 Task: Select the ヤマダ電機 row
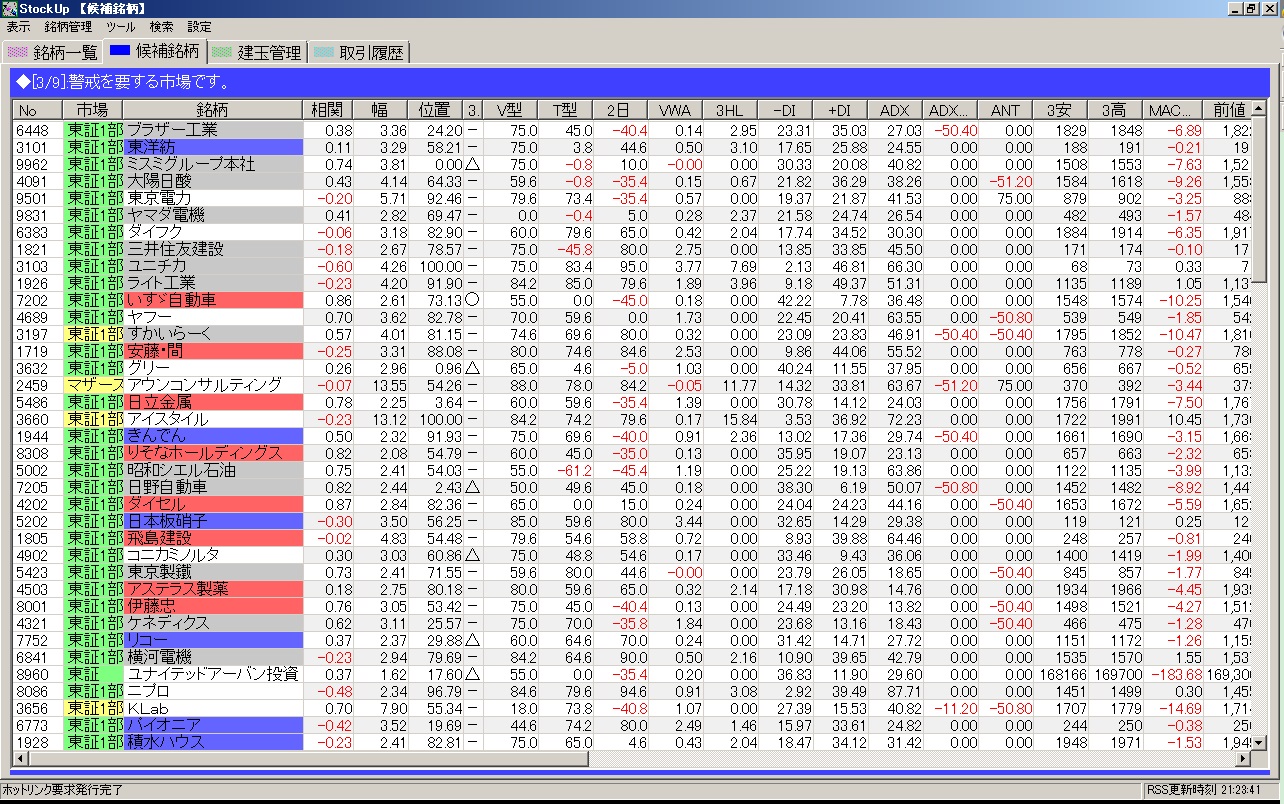pyautogui.click(x=632, y=215)
